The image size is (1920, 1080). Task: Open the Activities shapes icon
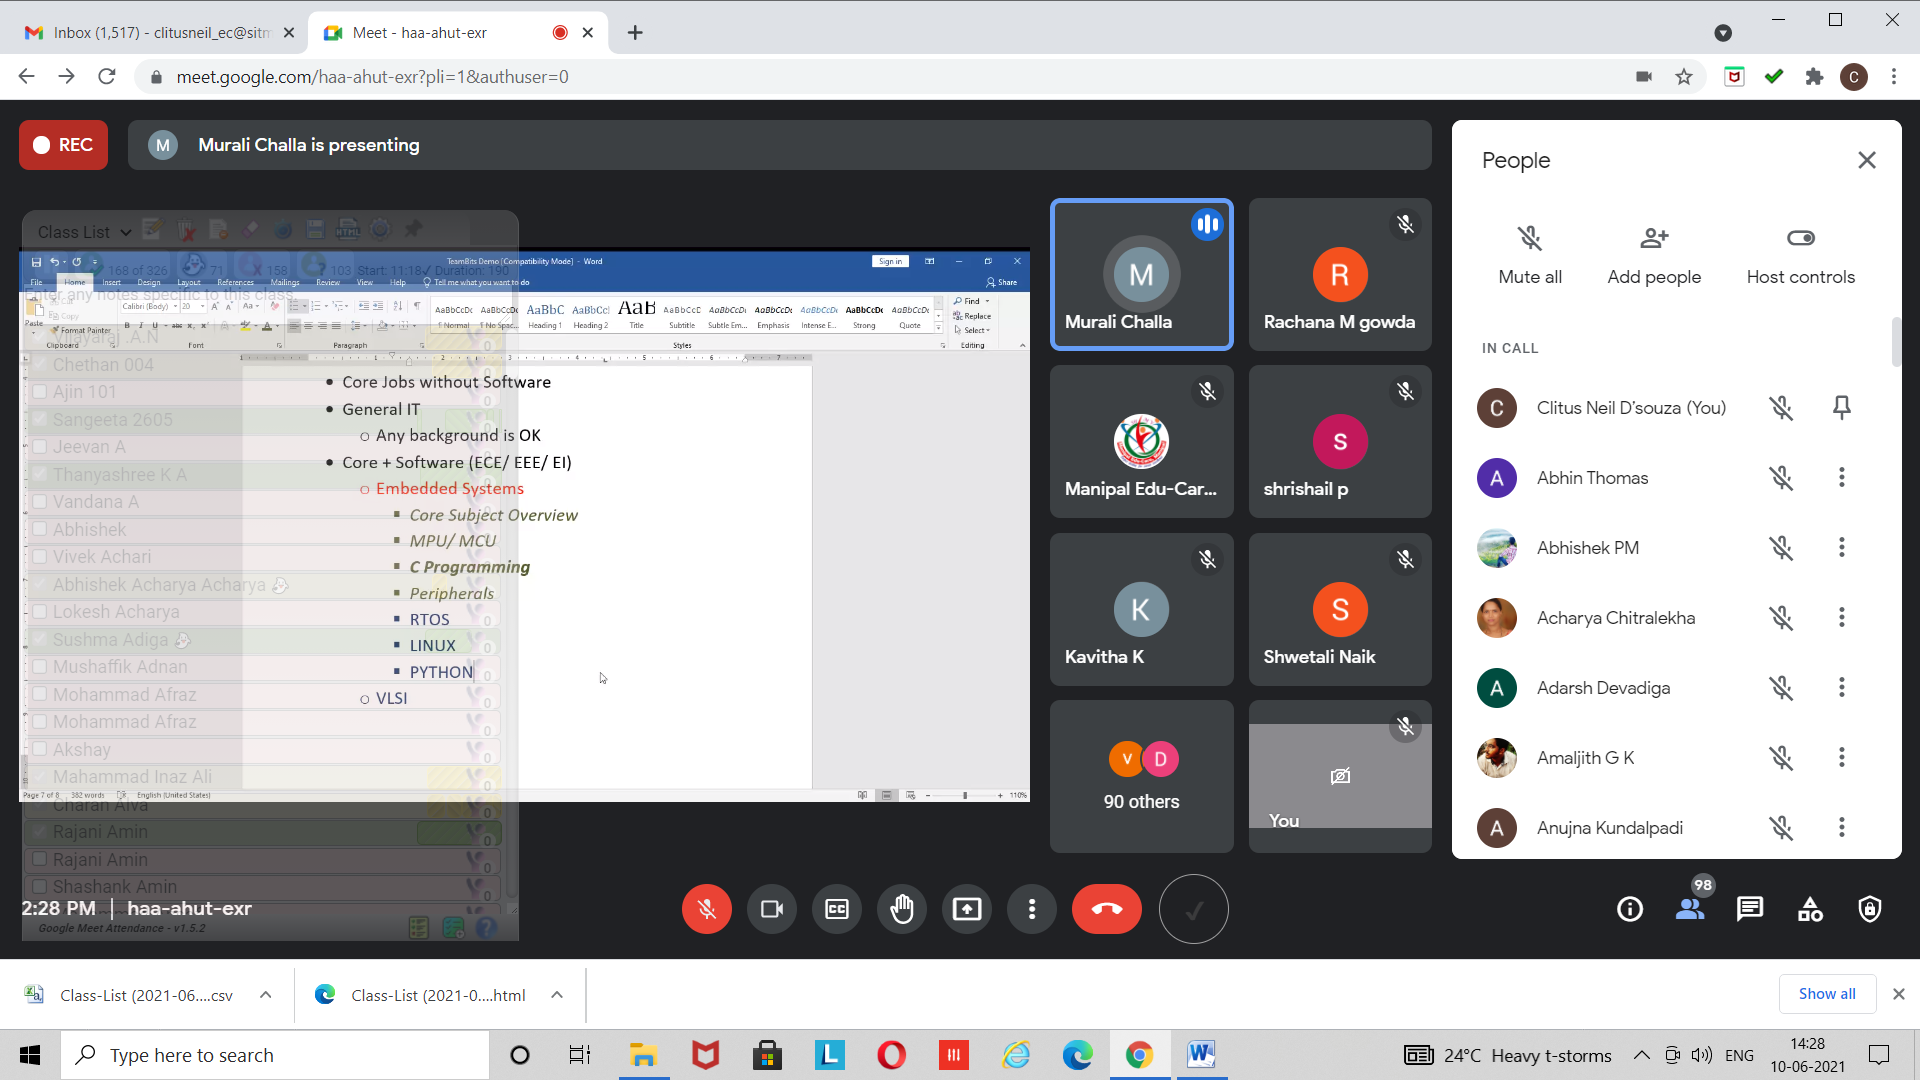[1810, 909]
